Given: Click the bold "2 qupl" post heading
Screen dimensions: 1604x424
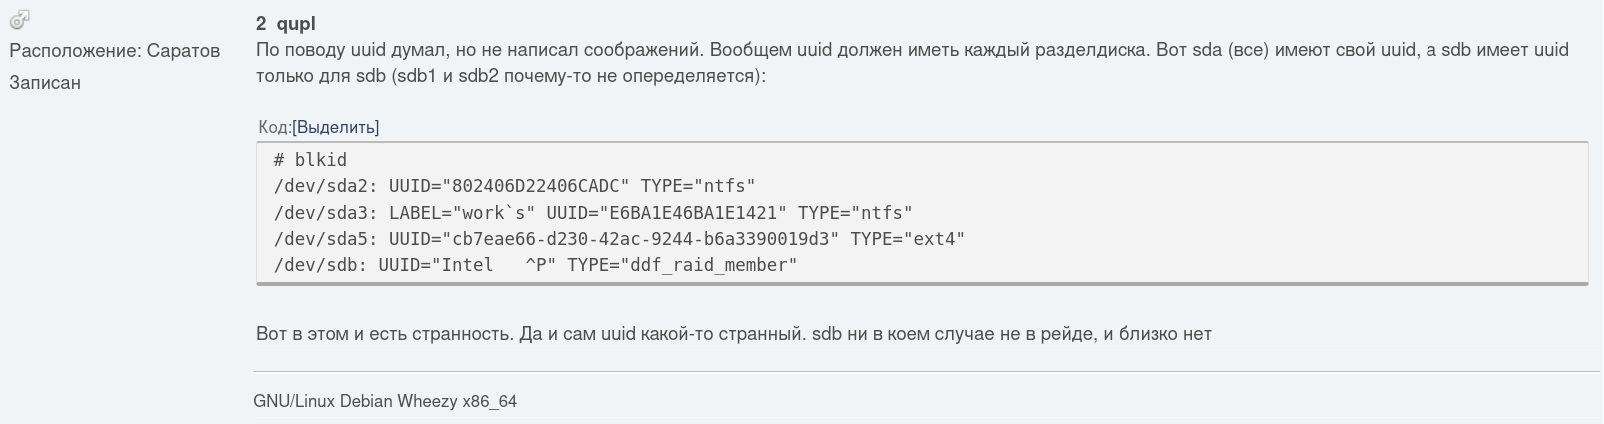Looking at the screenshot, I should point(286,23).
